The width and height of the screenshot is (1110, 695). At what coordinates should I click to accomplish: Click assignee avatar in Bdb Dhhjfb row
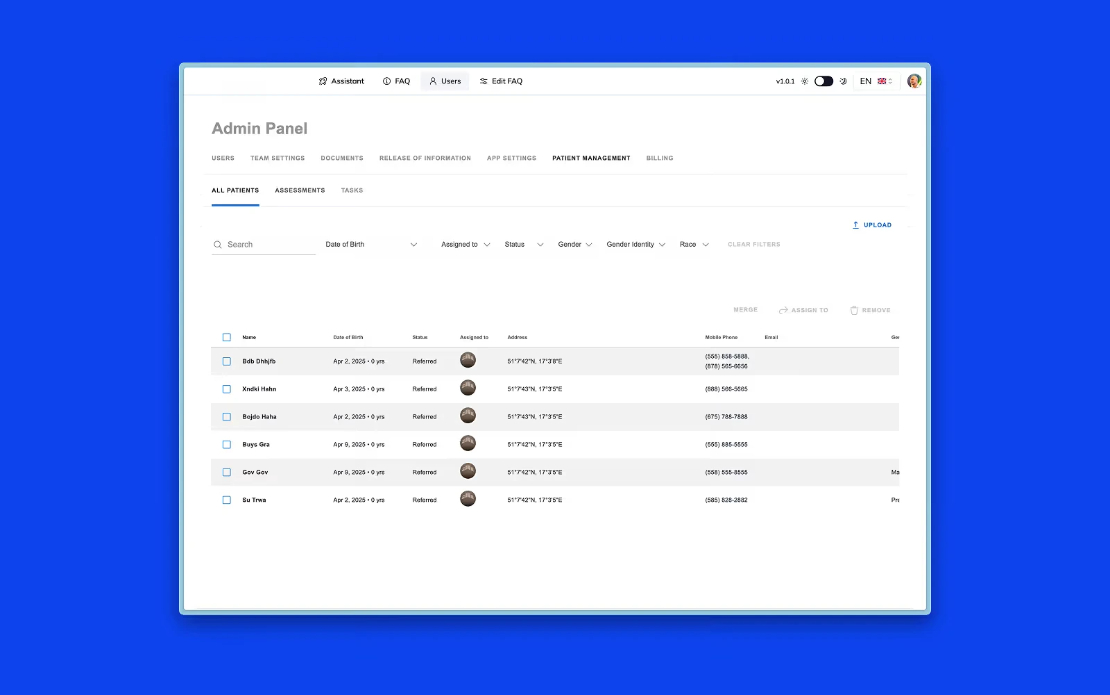coord(468,360)
